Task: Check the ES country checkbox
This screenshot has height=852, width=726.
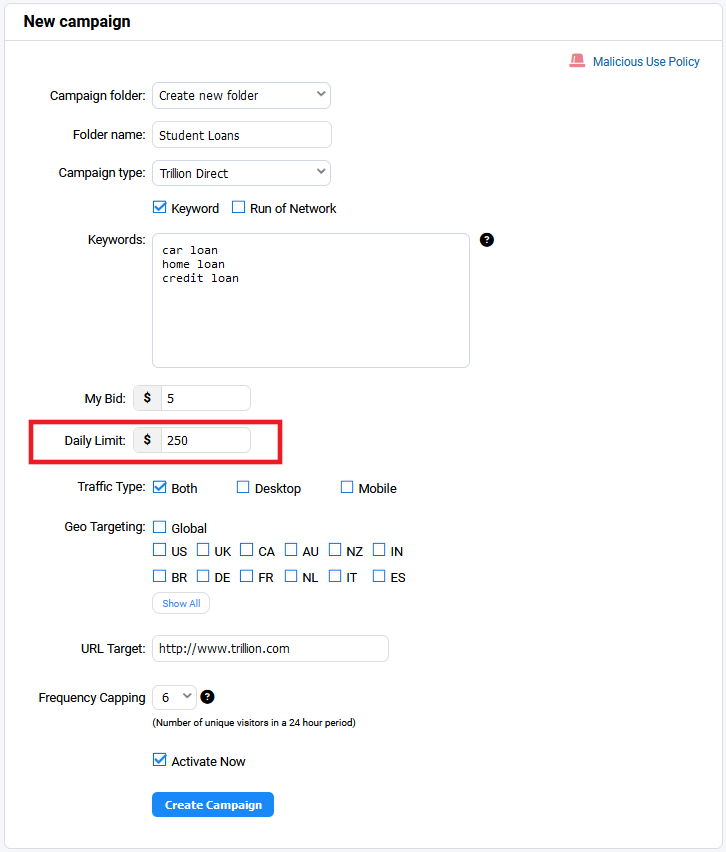Action: point(379,575)
